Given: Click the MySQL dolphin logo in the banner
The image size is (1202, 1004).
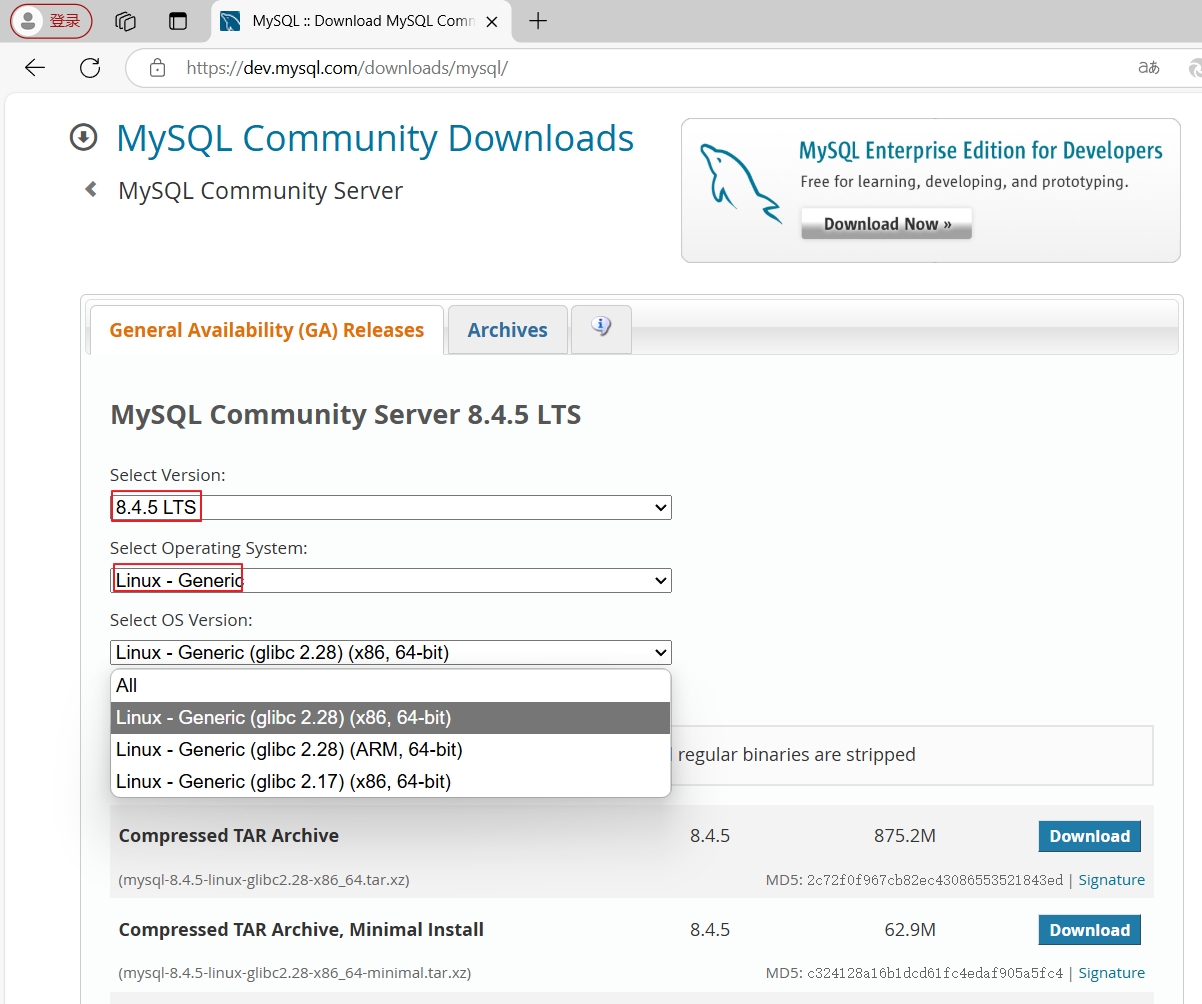Looking at the screenshot, I should point(739,185).
